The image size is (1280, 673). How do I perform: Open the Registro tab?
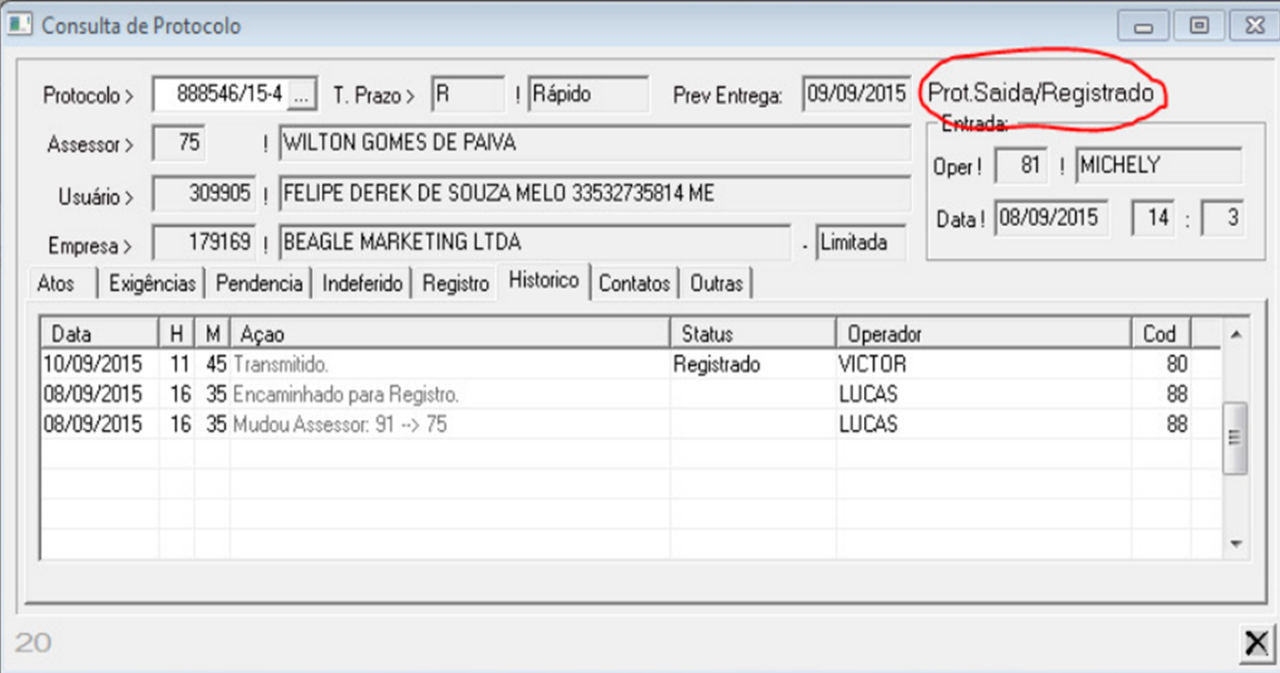click(456, 284)
